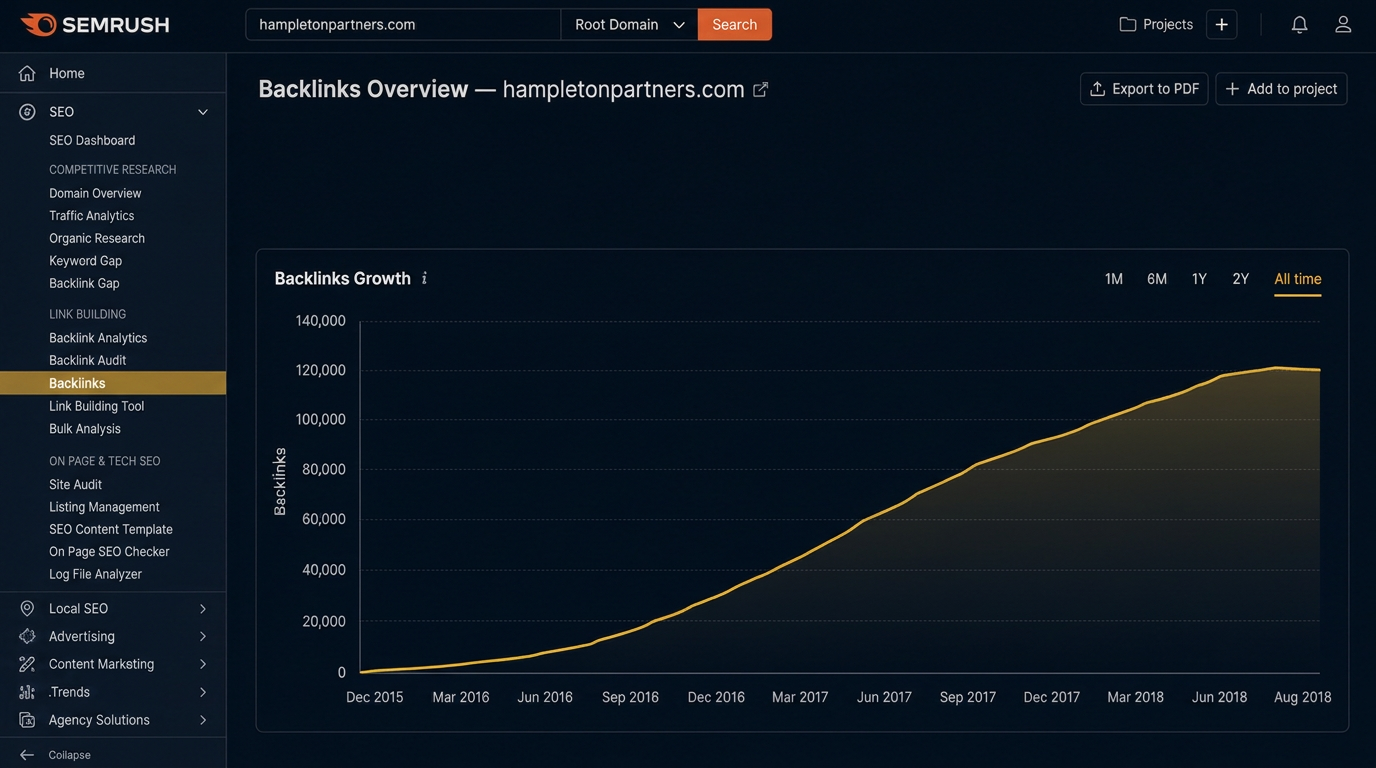This screenshot has width=1376, height=768.
Task: Expand the Advertising section
Action: (x=203, y=636)
